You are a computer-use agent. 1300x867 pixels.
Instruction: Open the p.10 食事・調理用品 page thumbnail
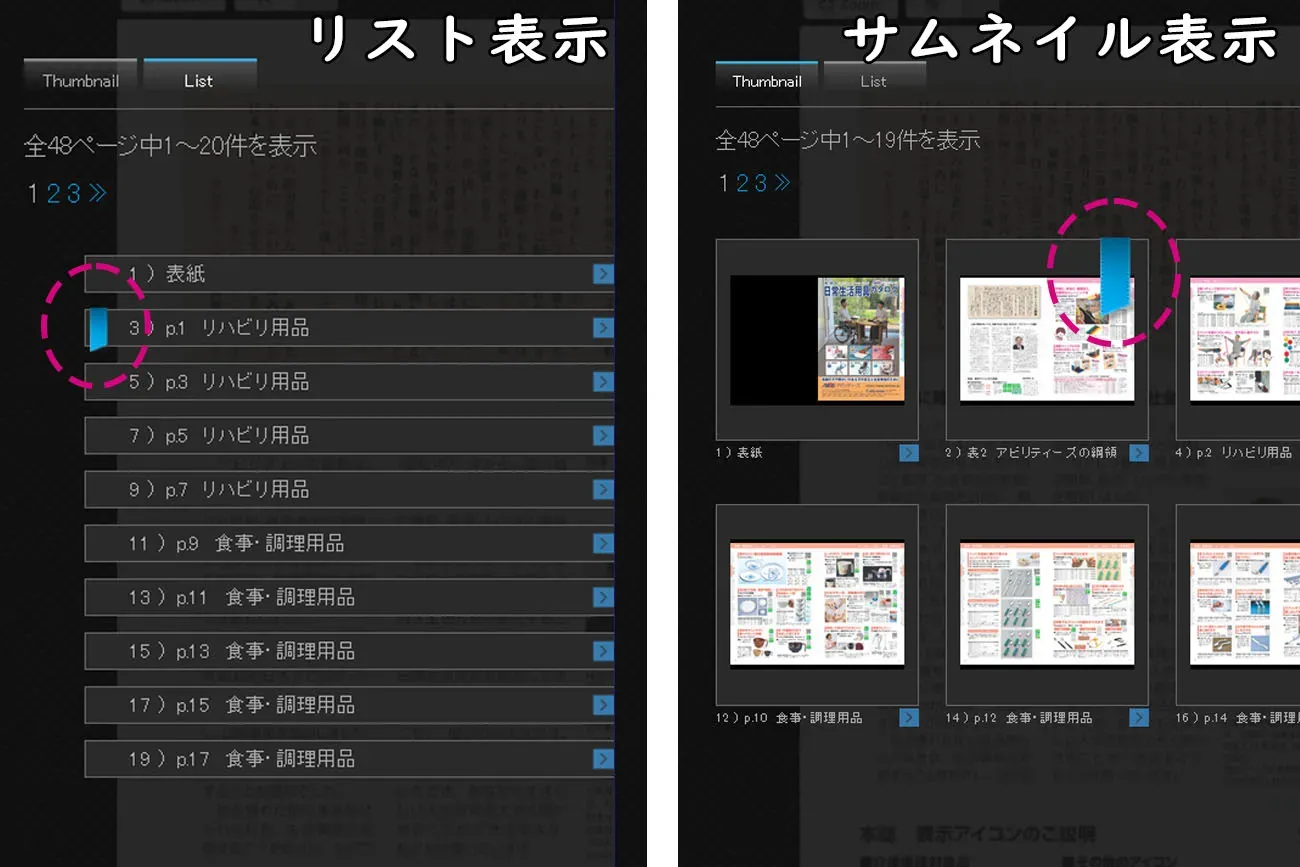click(x=817, y=604)
